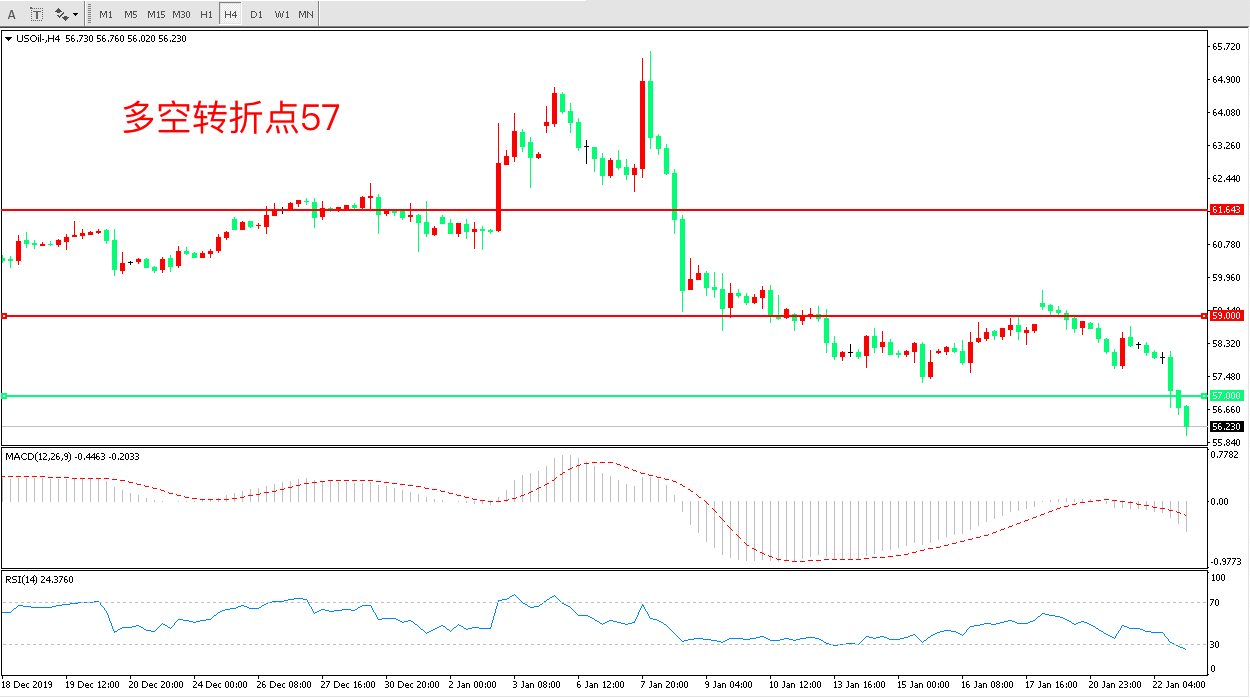Switch to M5 timeframe
Screen dimensions: 1250x698
point(131,14)
